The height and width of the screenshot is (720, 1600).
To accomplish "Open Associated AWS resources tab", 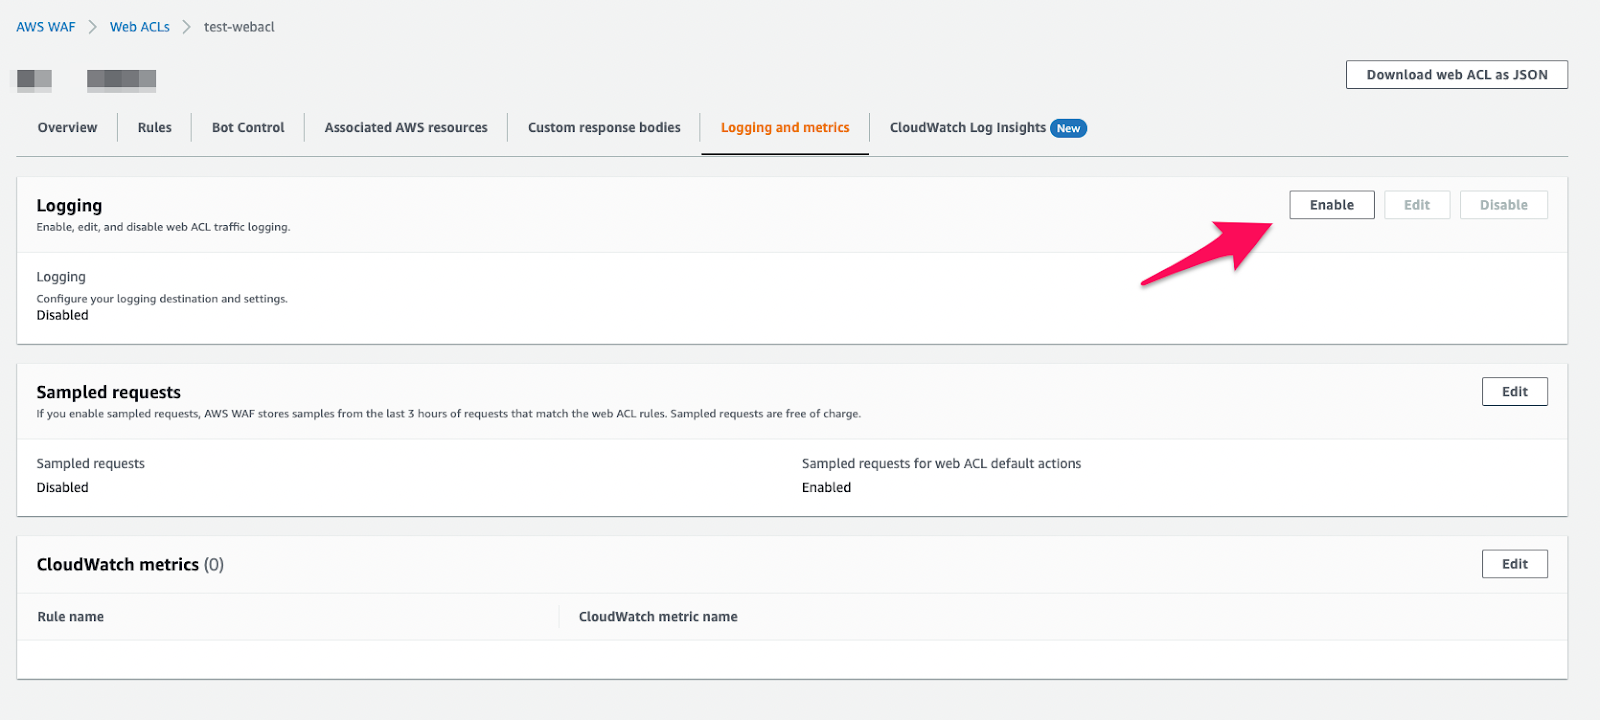I will point(406,128).
